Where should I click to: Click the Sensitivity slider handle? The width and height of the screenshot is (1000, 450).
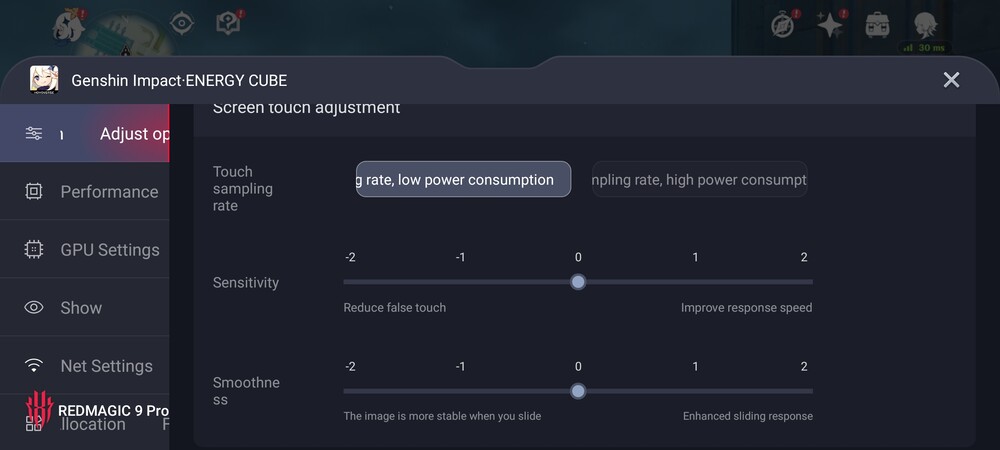[x=578, y=282]
